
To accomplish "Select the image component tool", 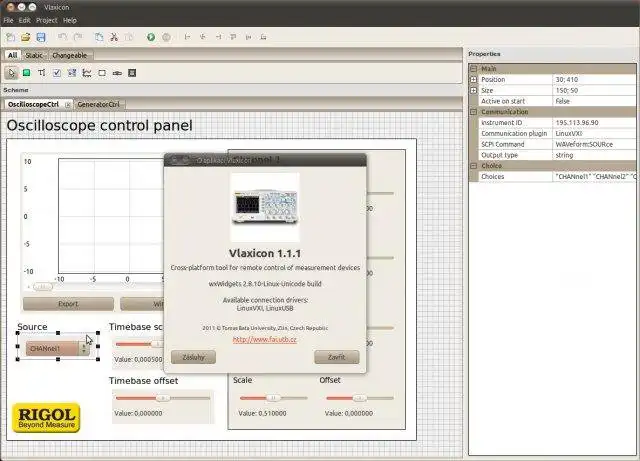I will coord(132,73).
